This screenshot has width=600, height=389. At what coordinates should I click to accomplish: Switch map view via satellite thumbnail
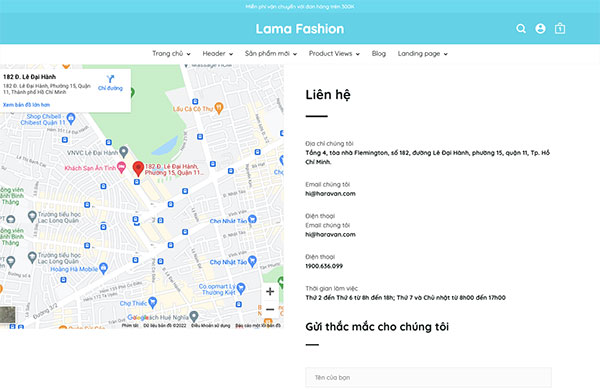tap(8, 315)
